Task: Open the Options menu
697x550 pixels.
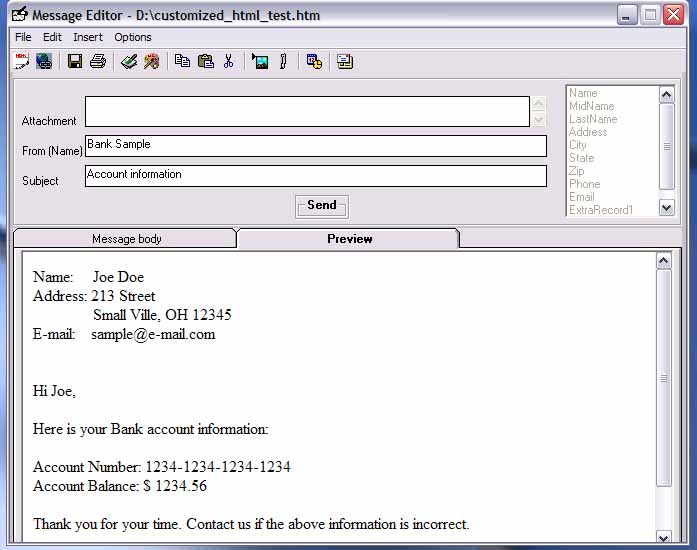Action: pos(133,37)
